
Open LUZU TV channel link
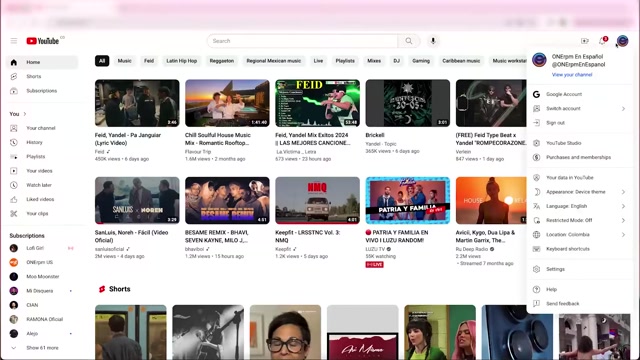point(375,249)
